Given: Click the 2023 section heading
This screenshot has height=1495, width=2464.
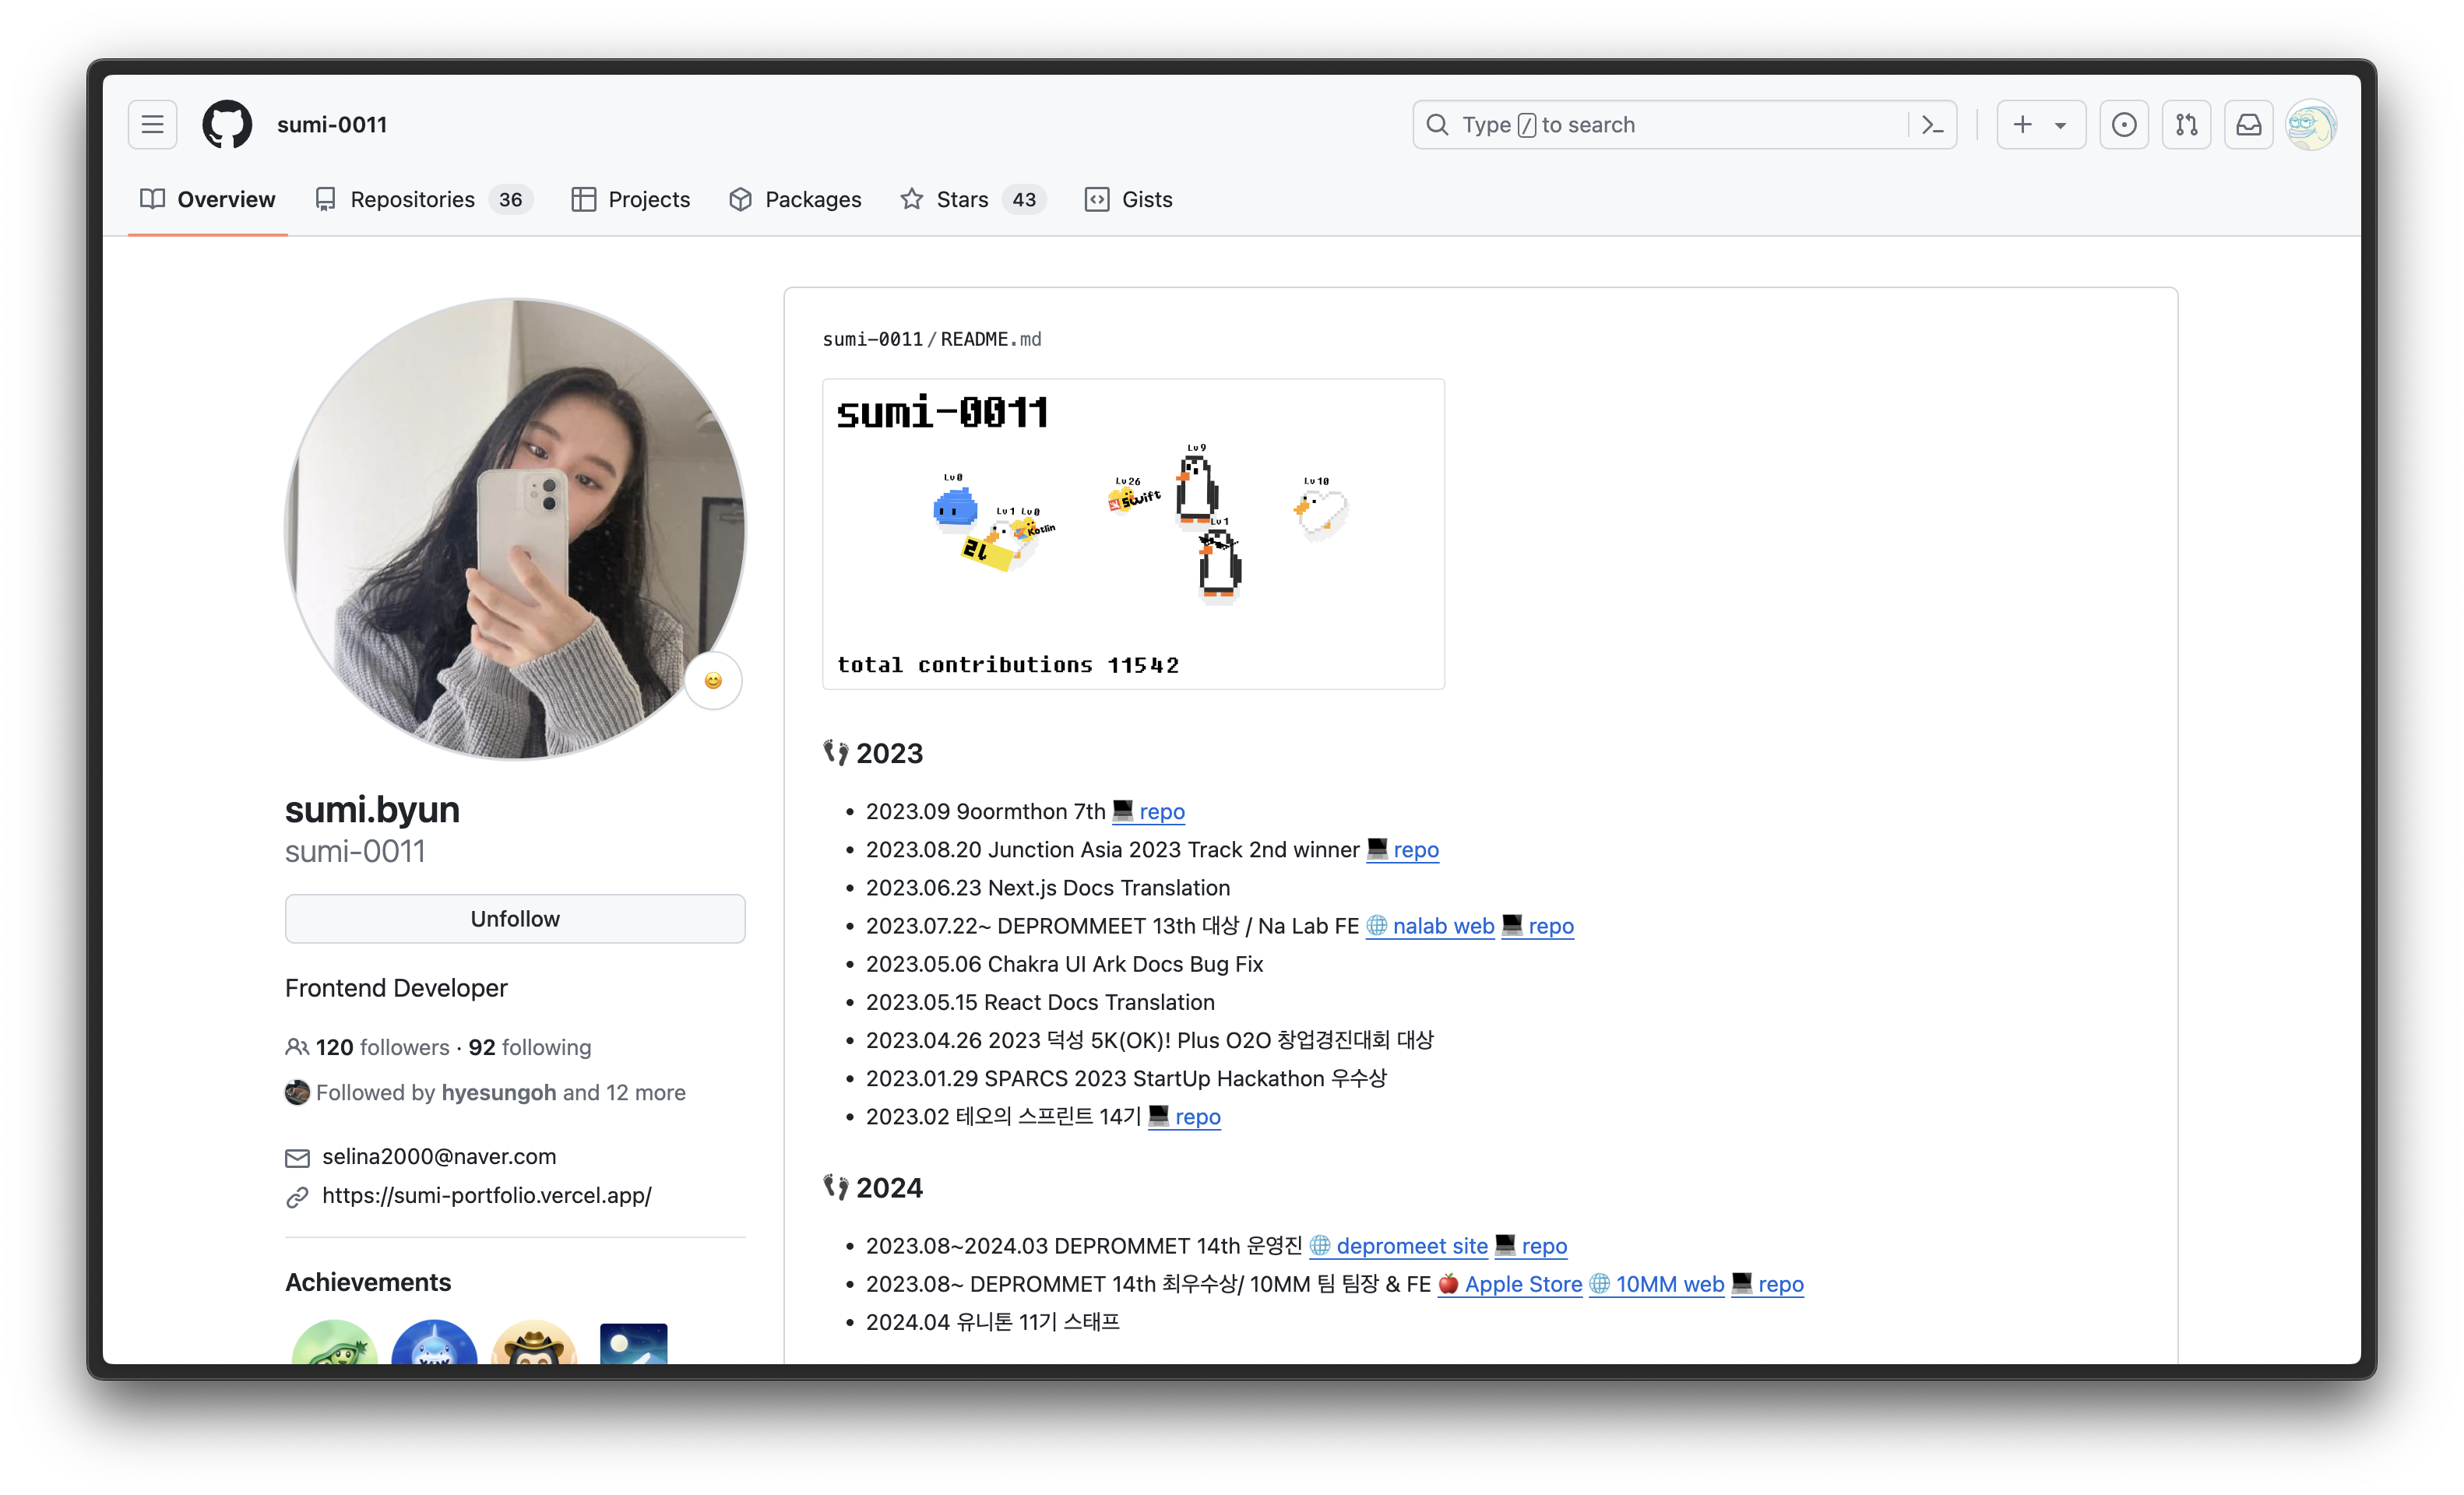Looking at the screenshot, I should coord(873,753).
